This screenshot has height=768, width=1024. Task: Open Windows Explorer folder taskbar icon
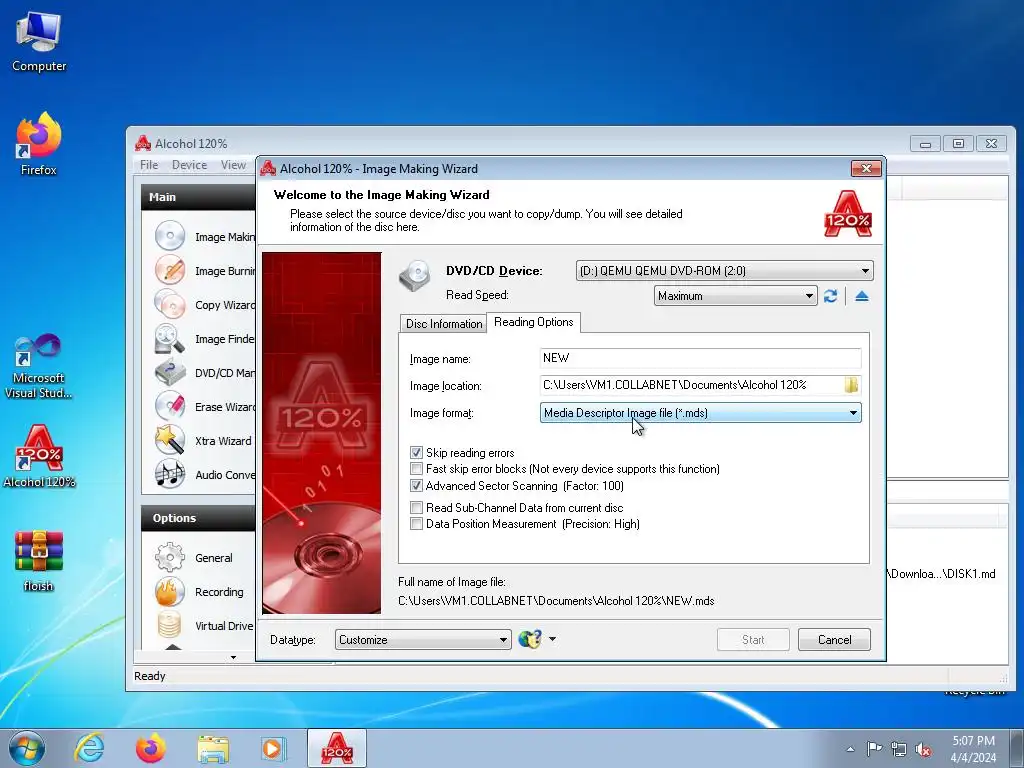213,748
